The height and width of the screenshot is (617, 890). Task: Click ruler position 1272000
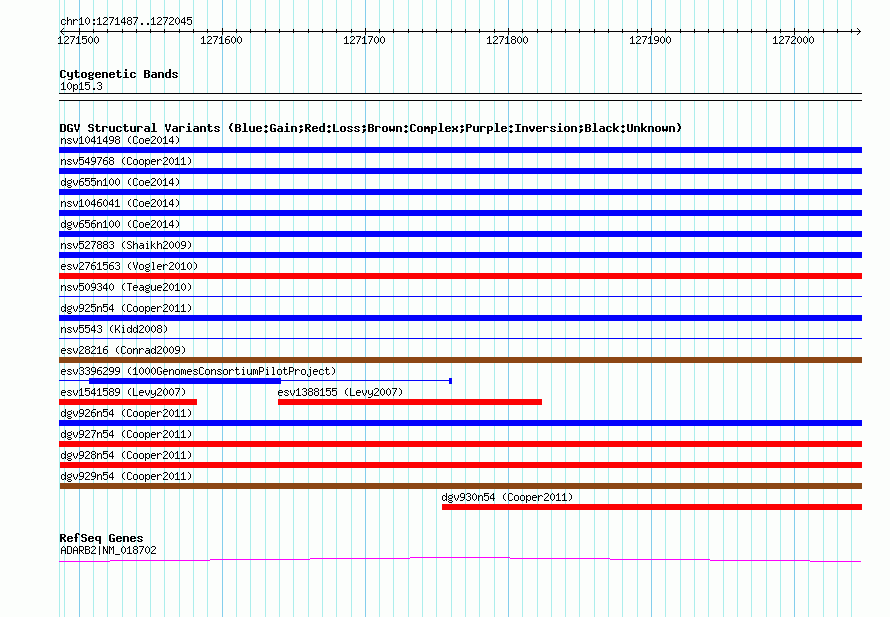point(794,40)
